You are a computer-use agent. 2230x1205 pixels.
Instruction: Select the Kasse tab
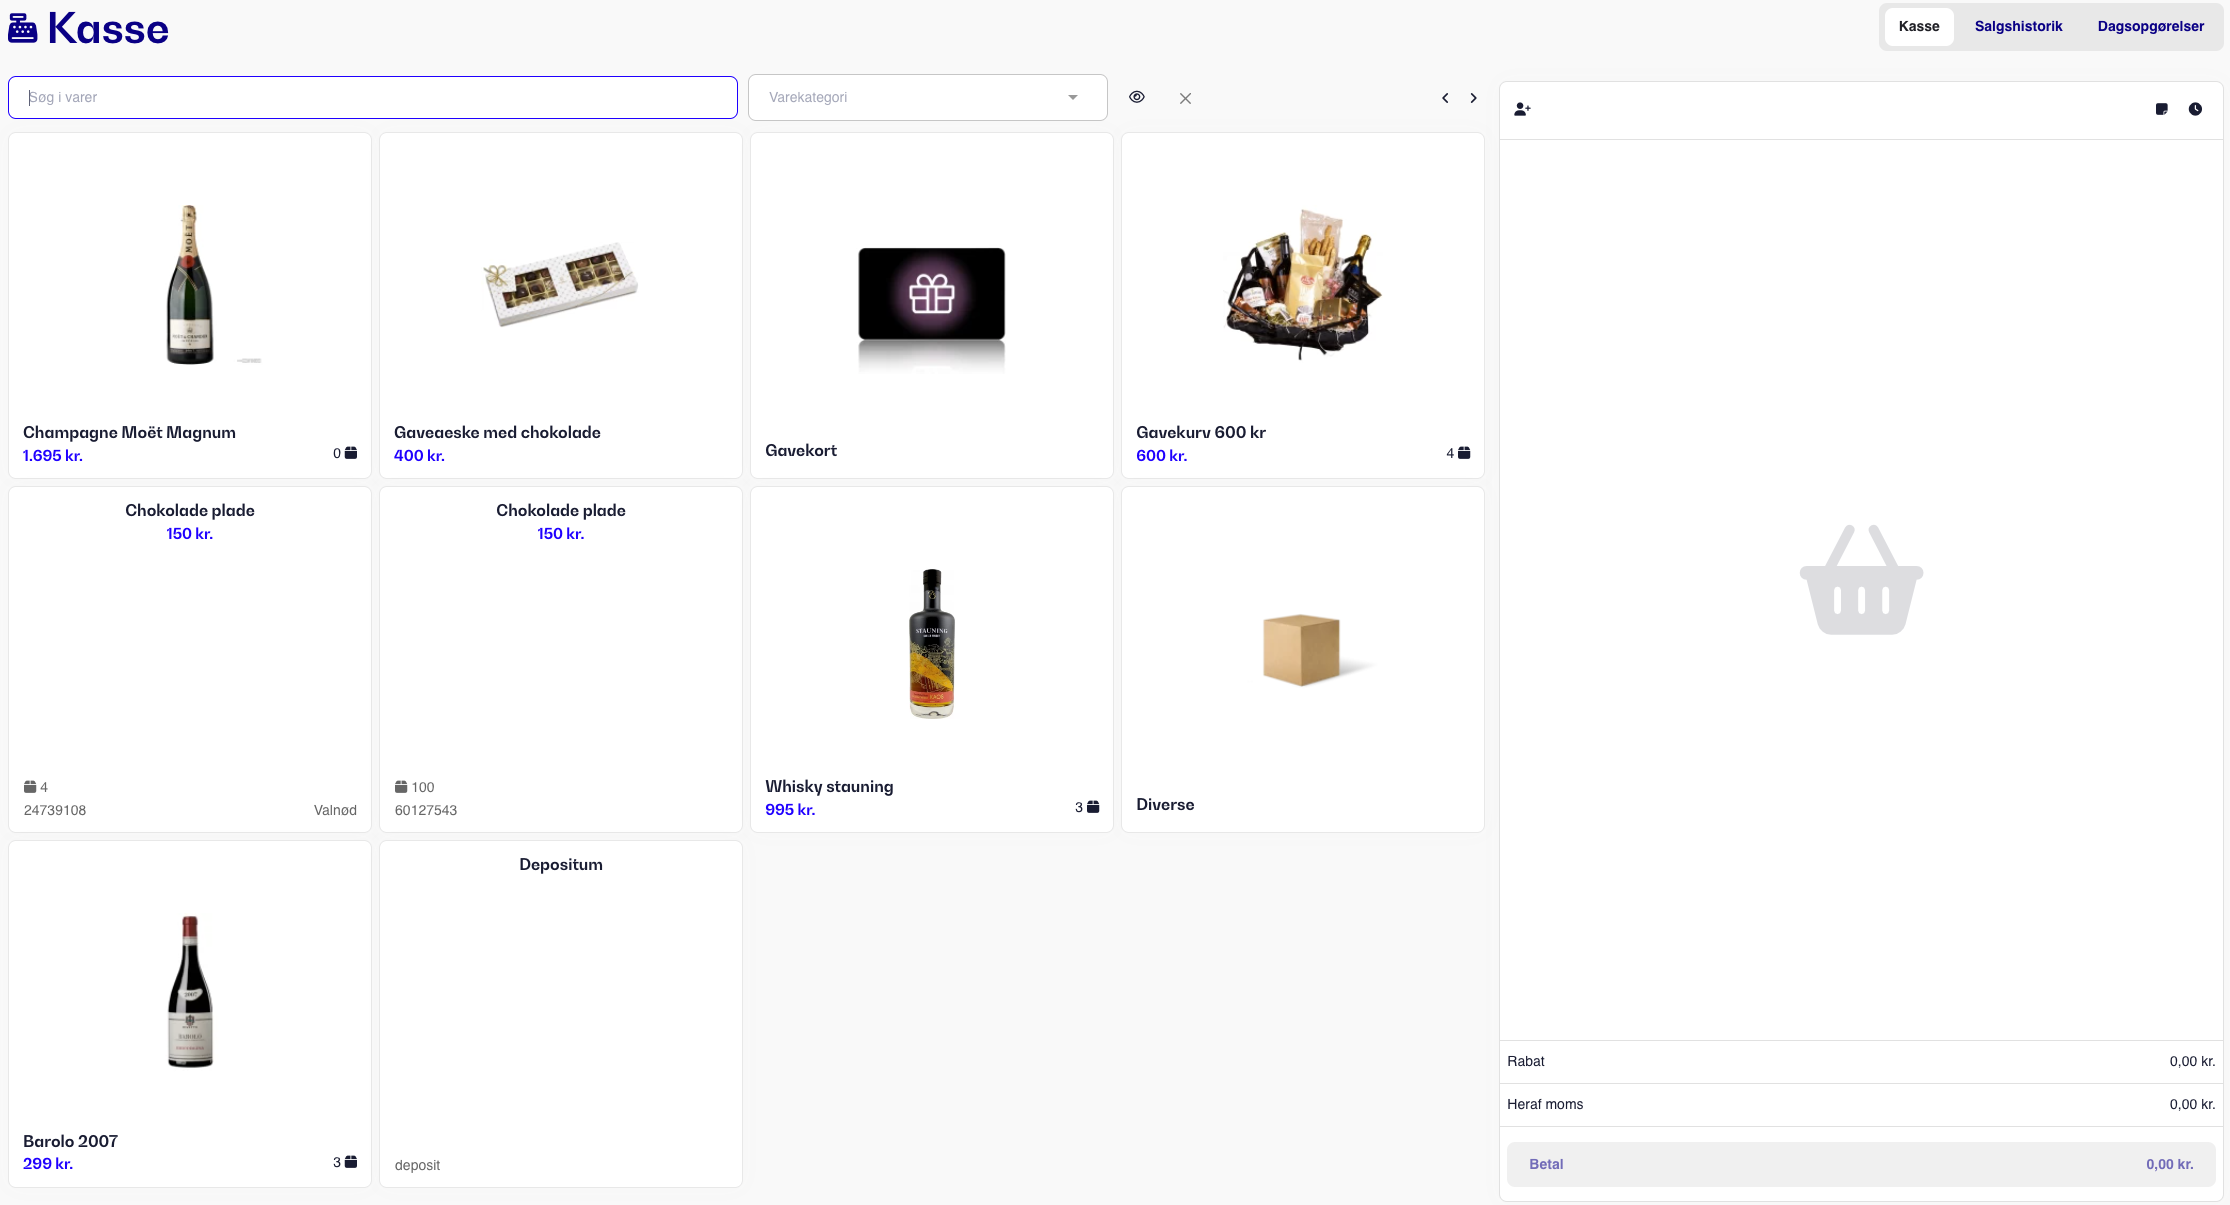[x=1918, y=26]
